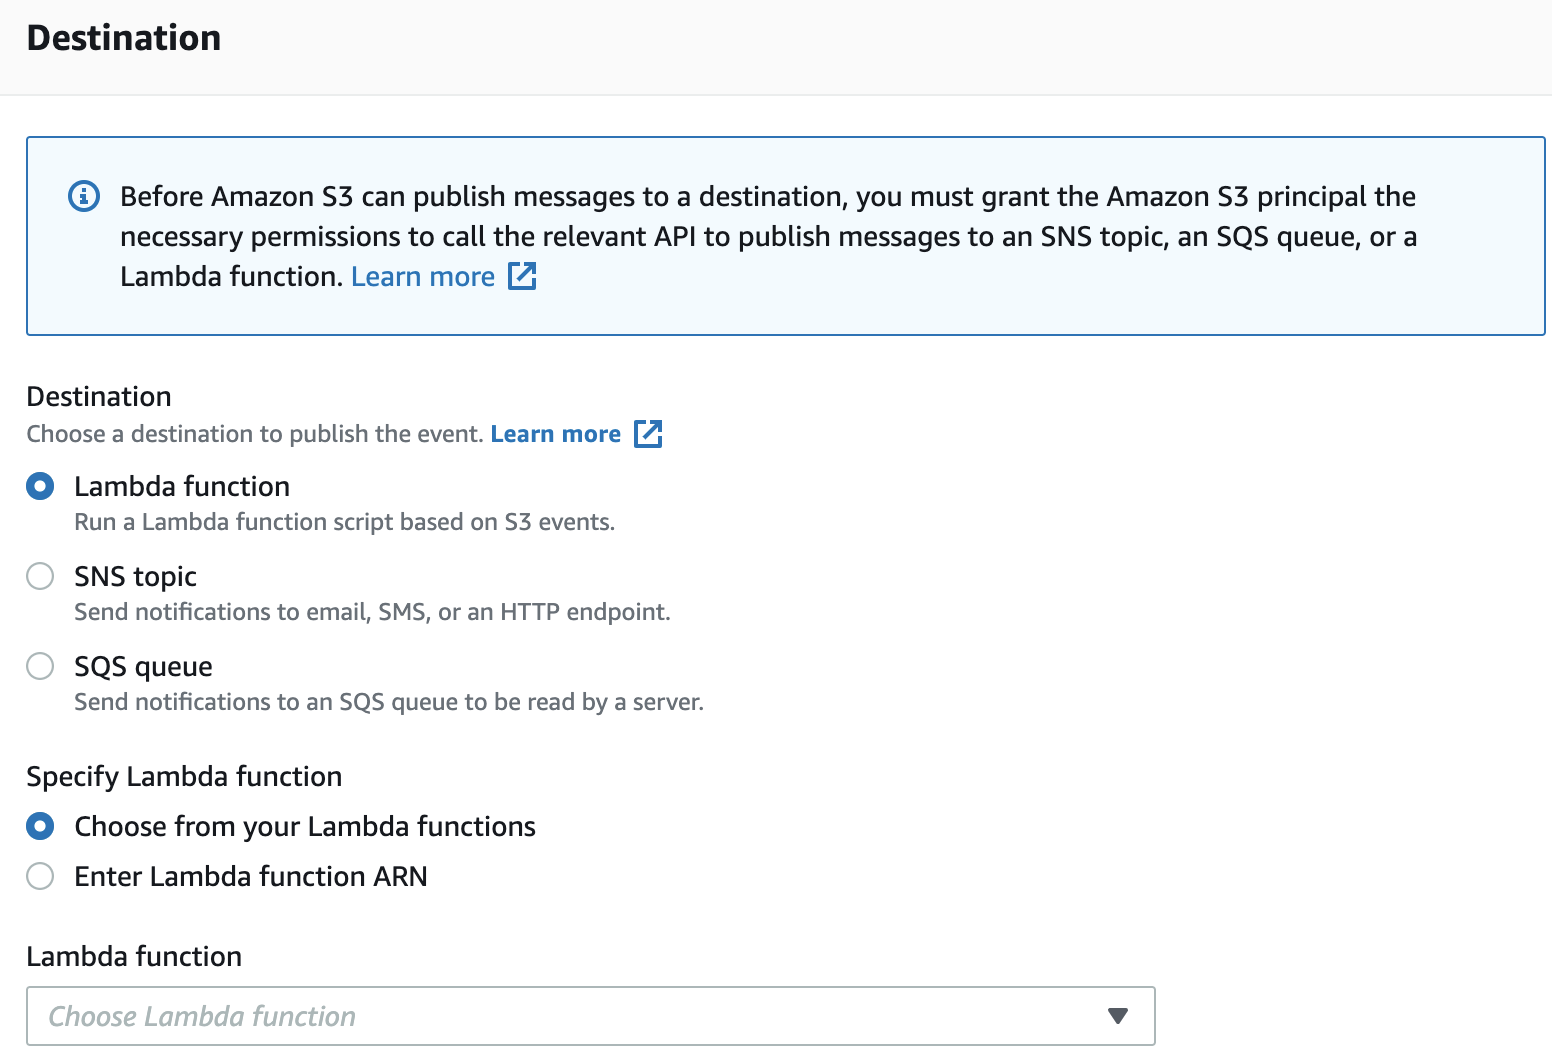Viewport: 1552px width, 1052px height.
Task: Click the 'Lambda function' label above the dropdown
Action: (134, 957)
